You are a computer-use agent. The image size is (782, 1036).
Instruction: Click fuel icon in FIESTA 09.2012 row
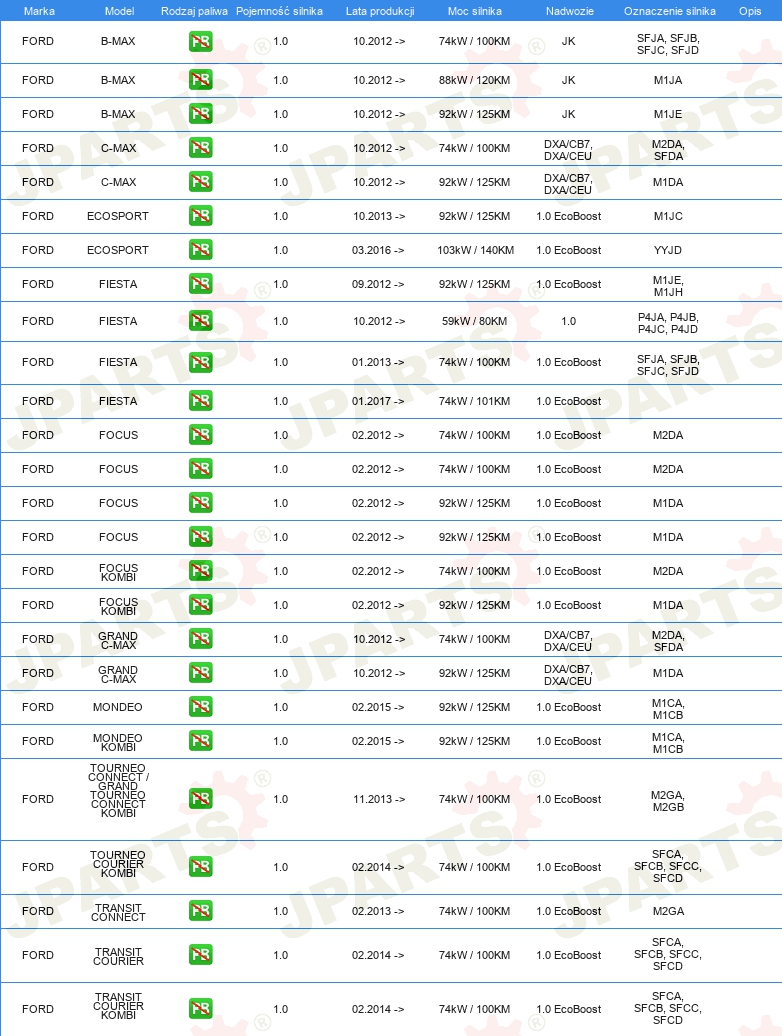pos(201,284)
